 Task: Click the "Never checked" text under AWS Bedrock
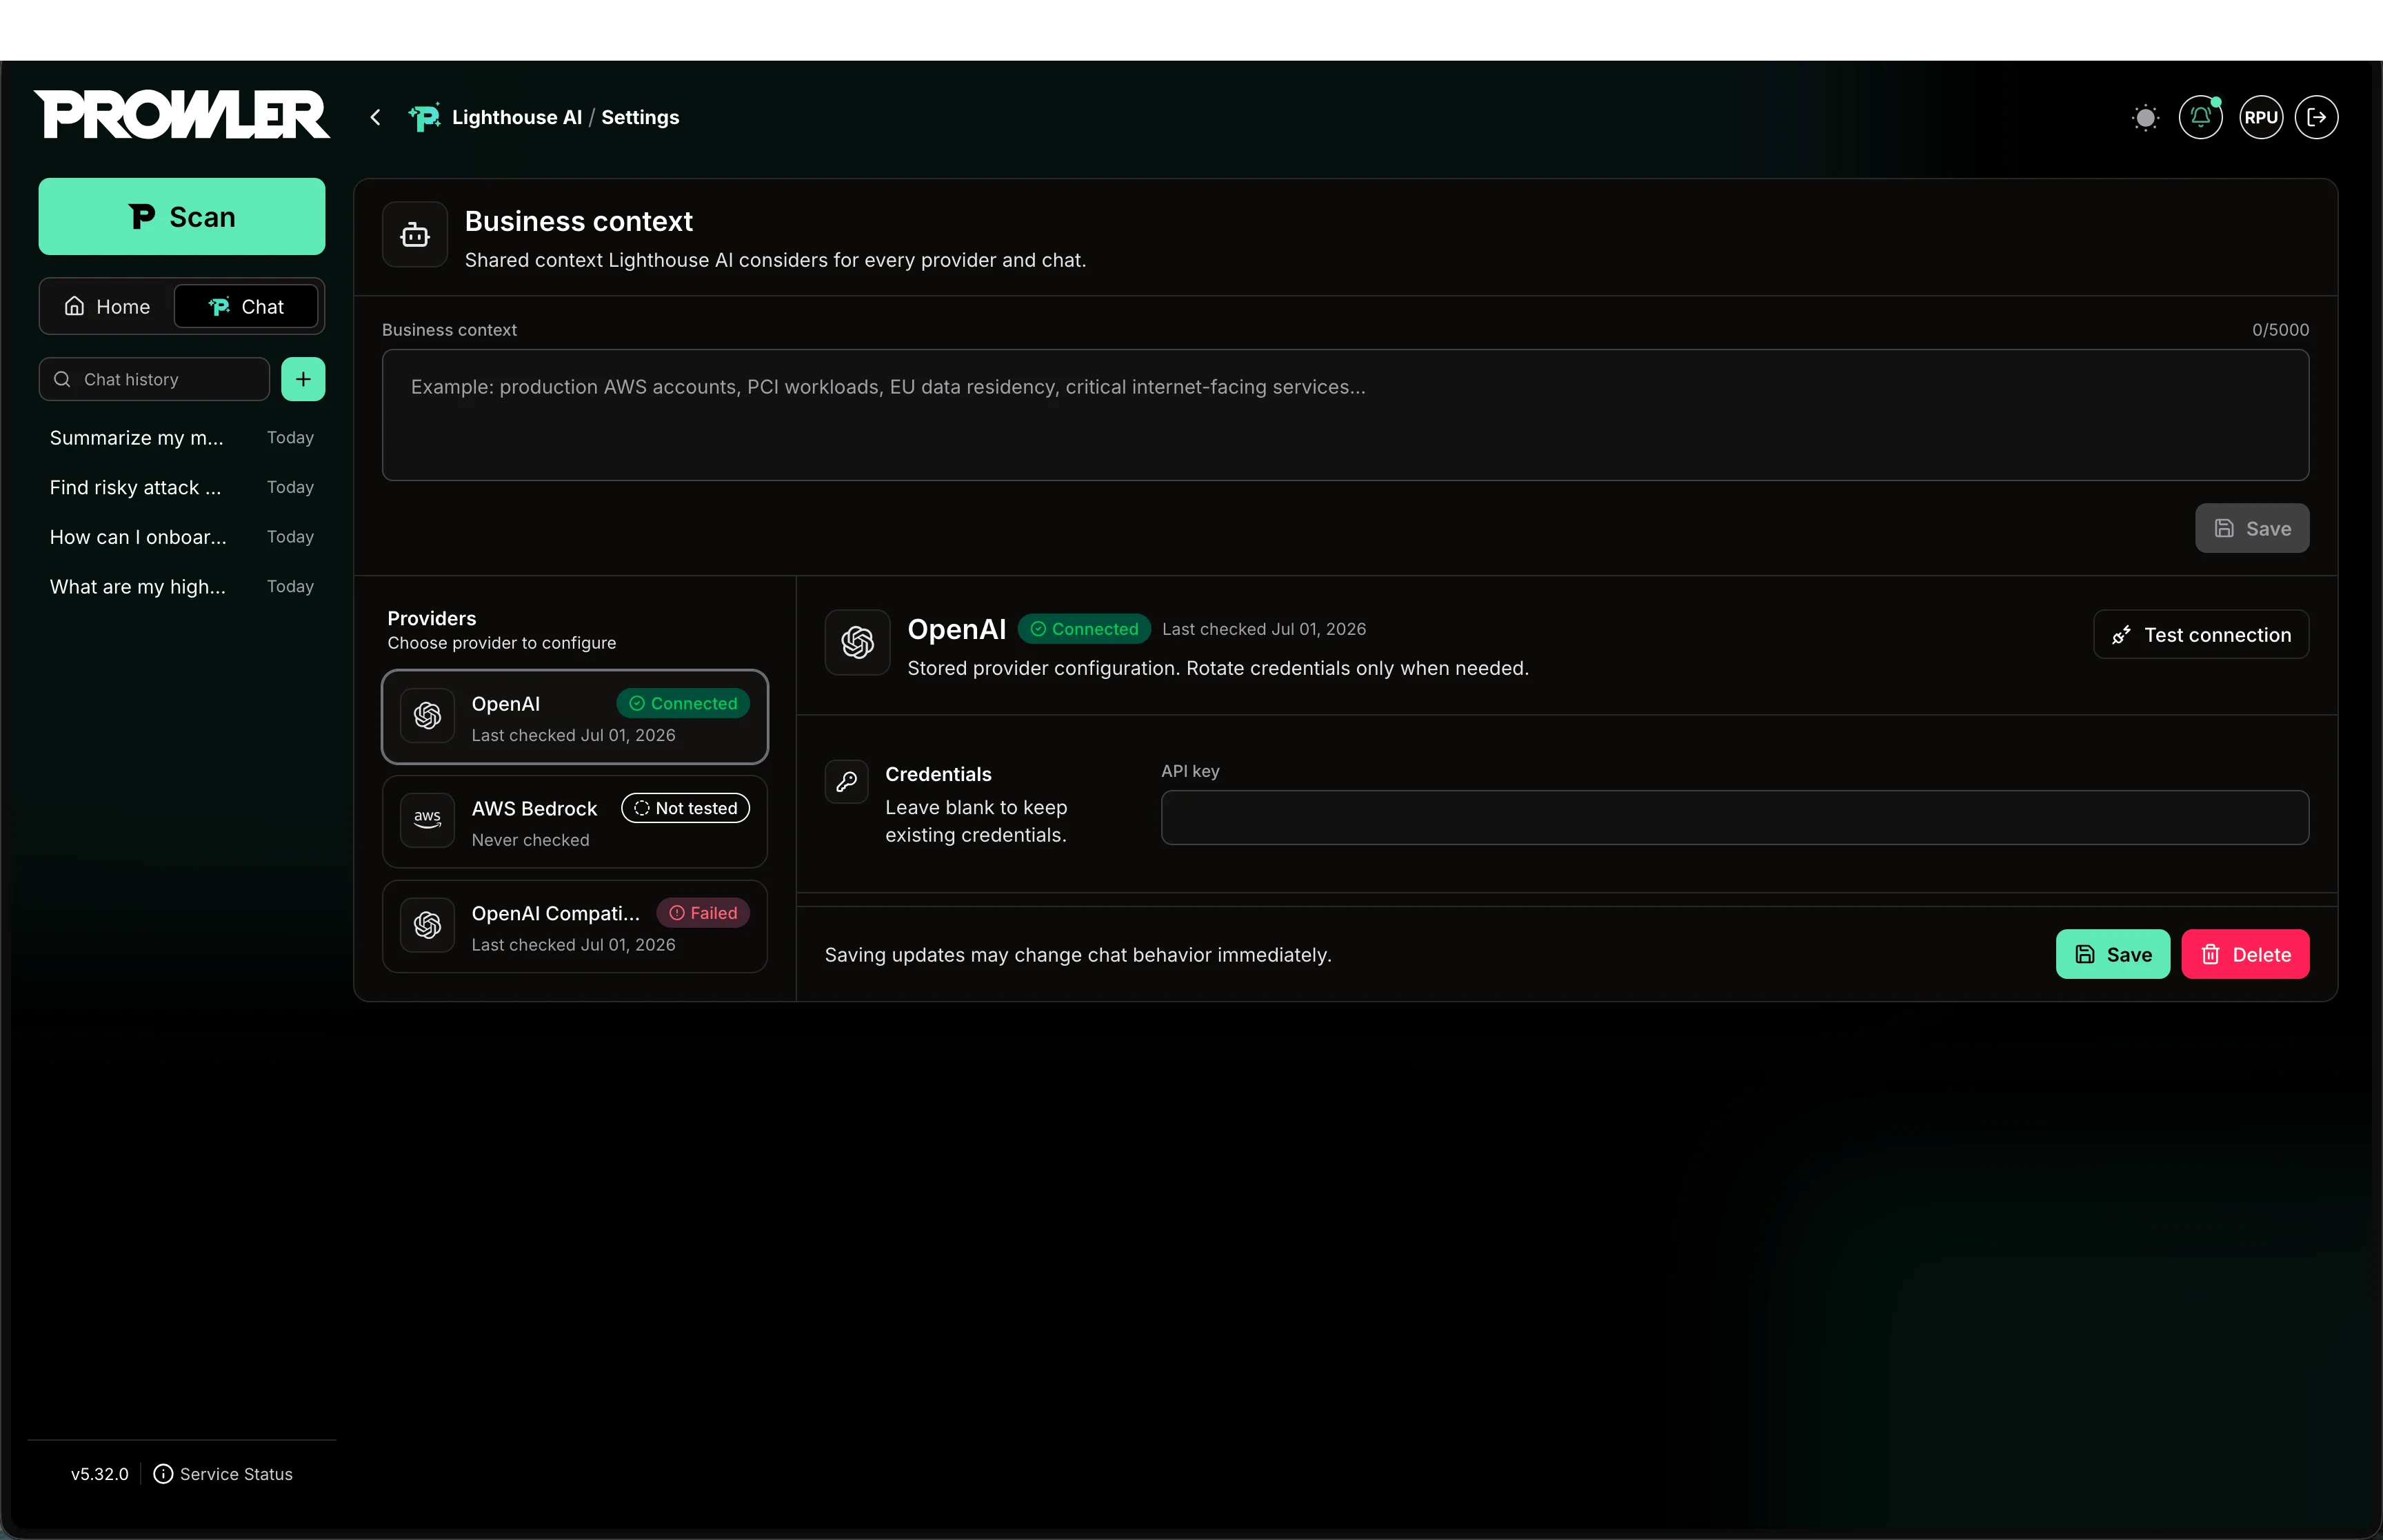click(x=530, y=840)
